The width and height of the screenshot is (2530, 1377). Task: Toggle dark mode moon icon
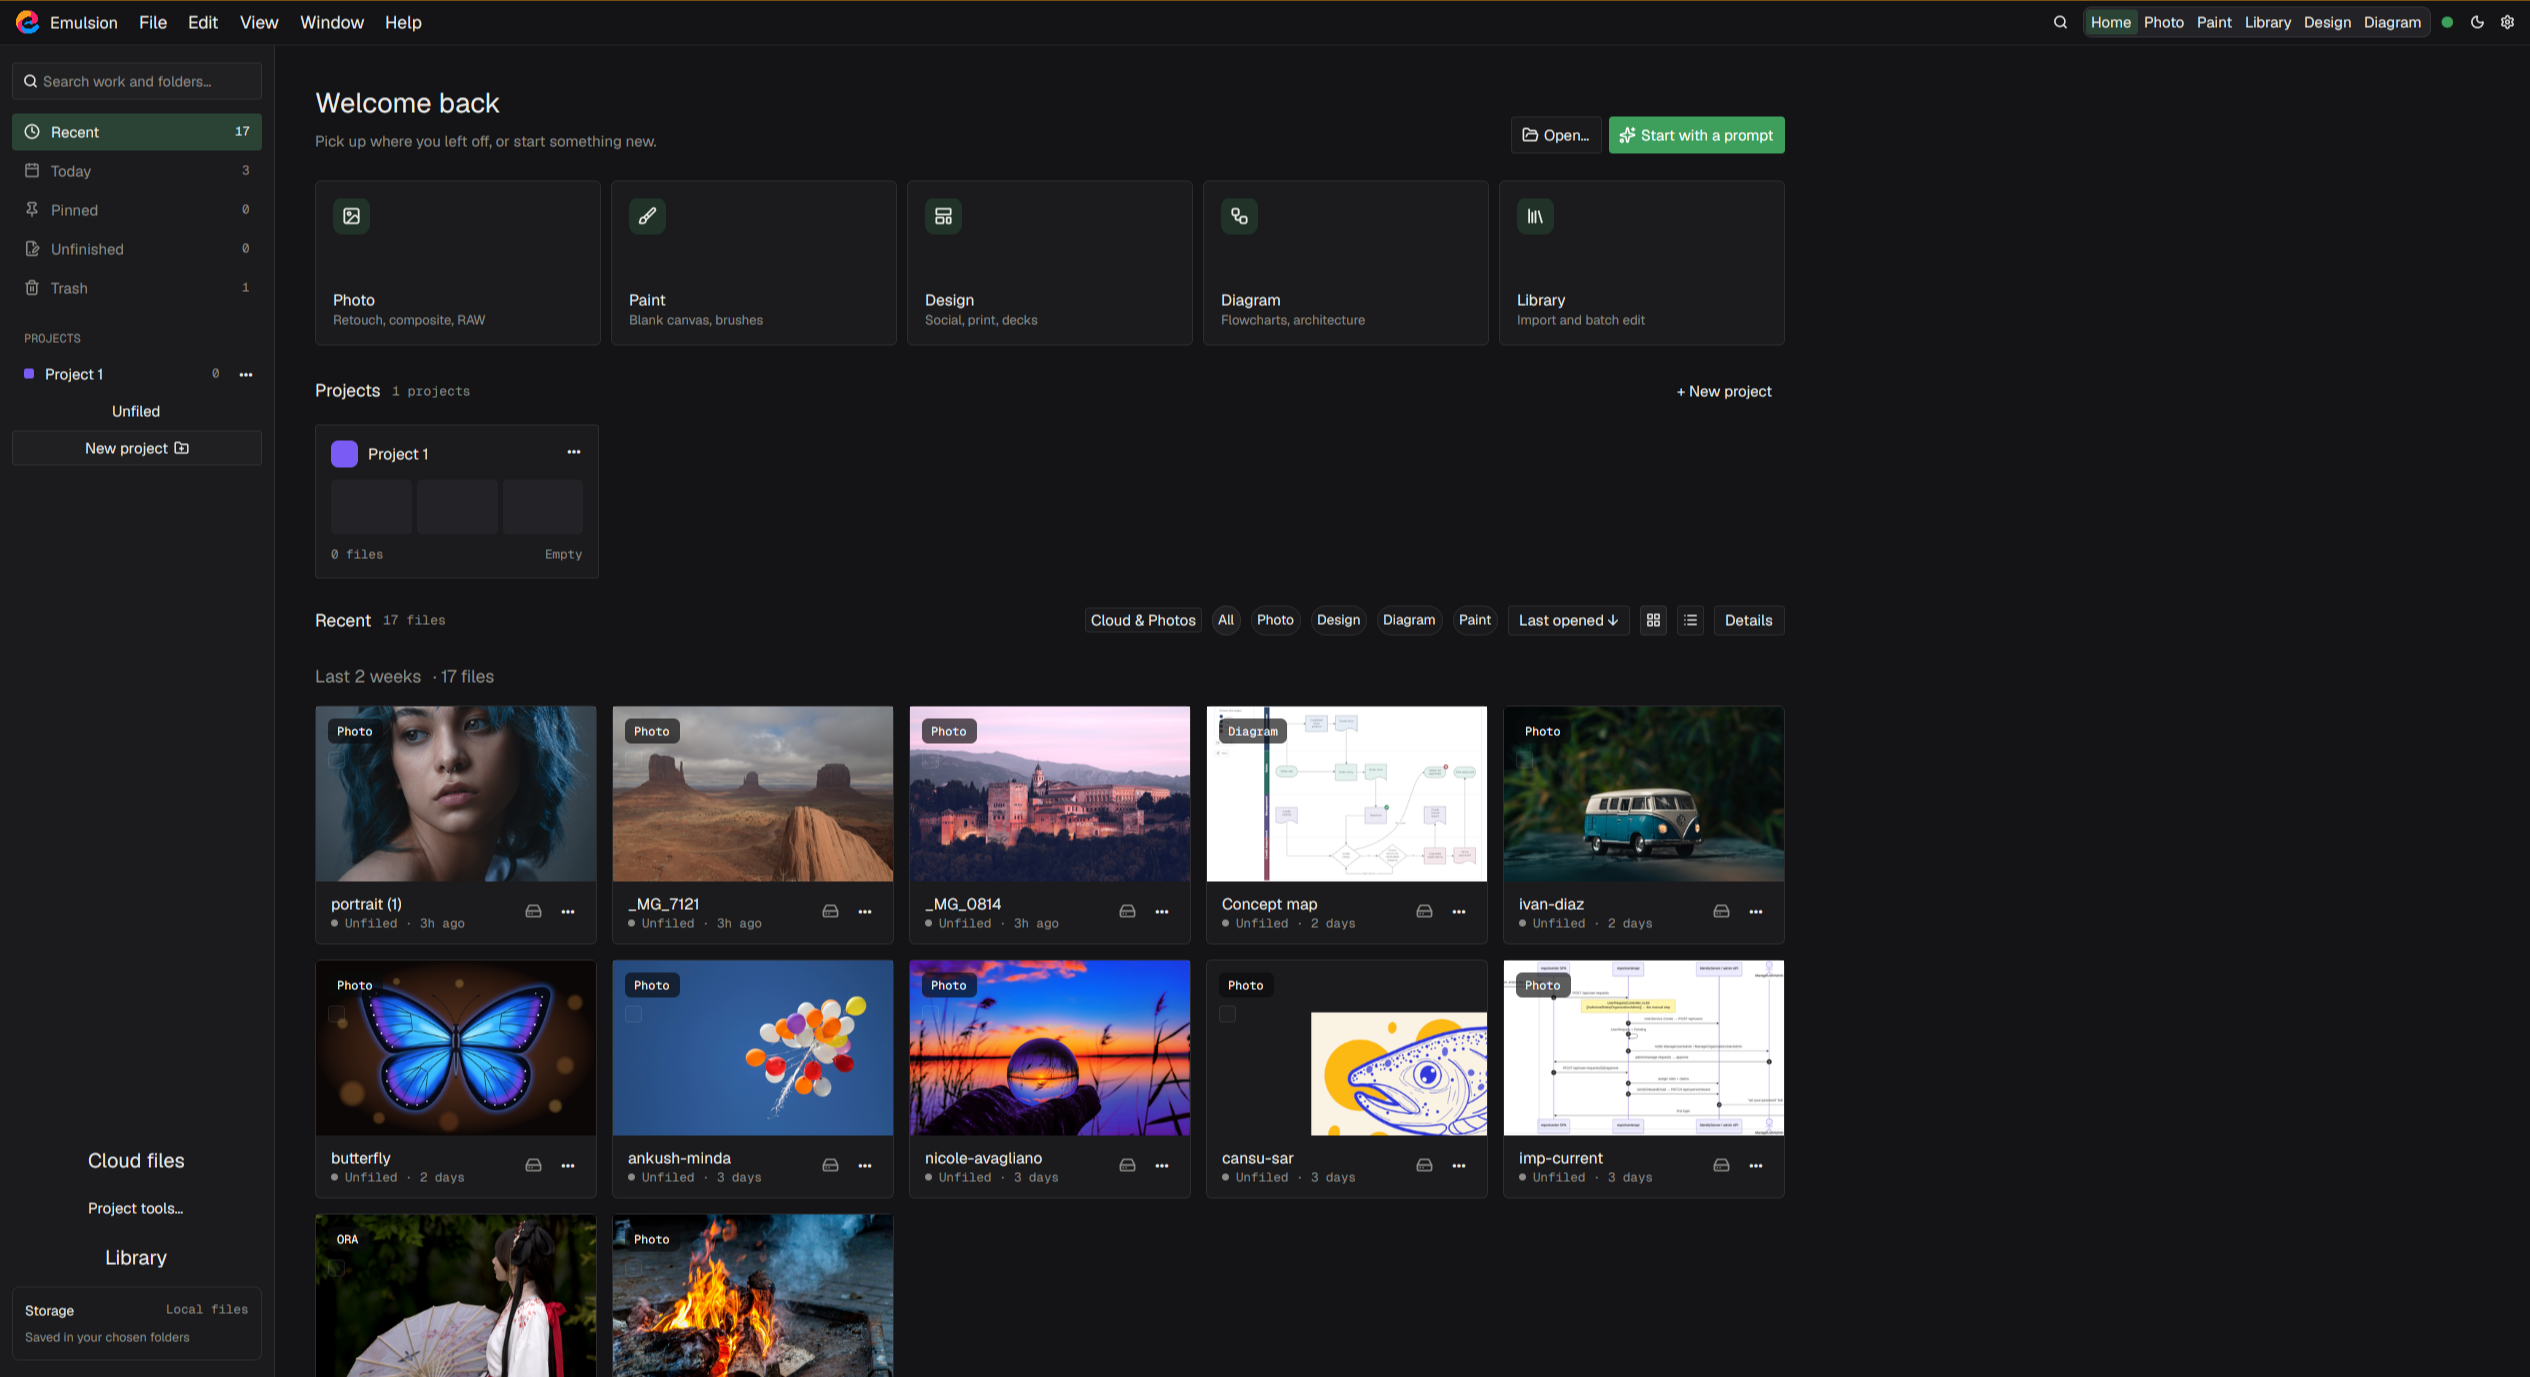click(2477, 22)
